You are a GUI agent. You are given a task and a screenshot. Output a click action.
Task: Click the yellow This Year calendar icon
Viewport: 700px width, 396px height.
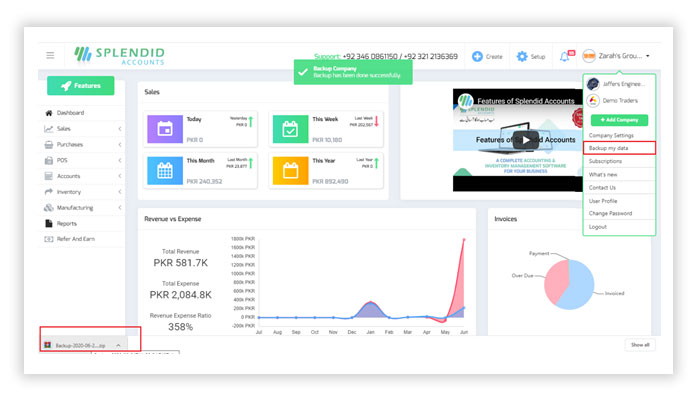tap(290, 171)
